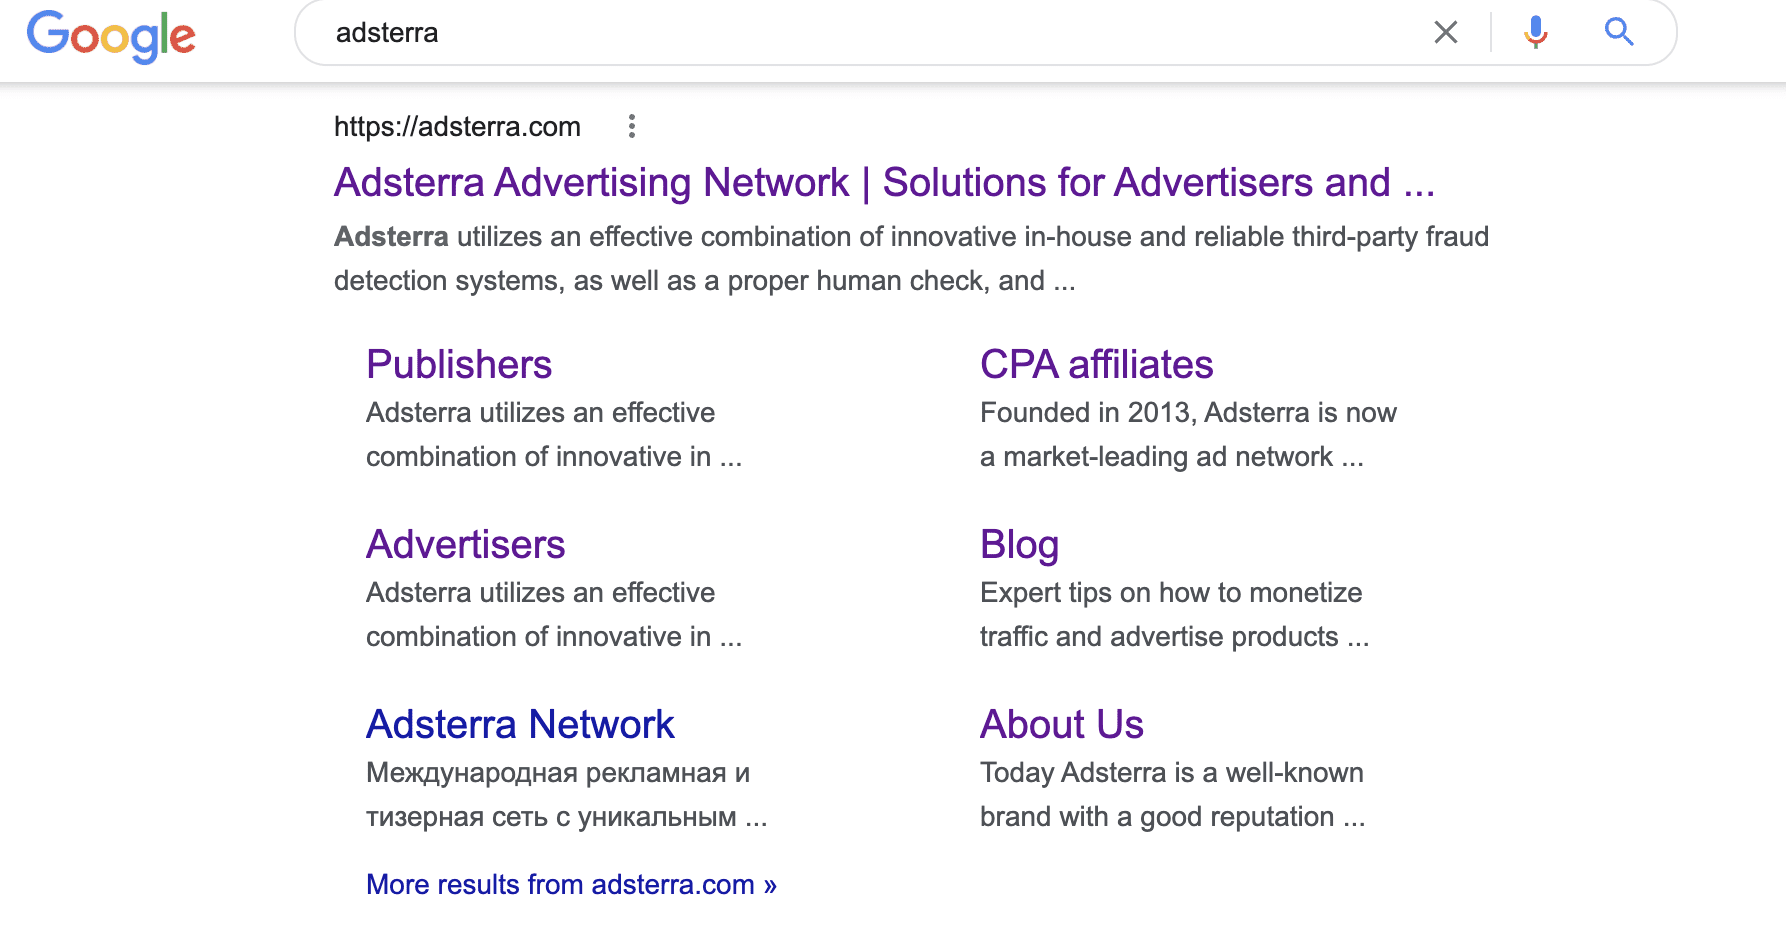Visit the https://adsterra.com URL link
Viewport: 1786px width, 952px height.
pos(456,126)
